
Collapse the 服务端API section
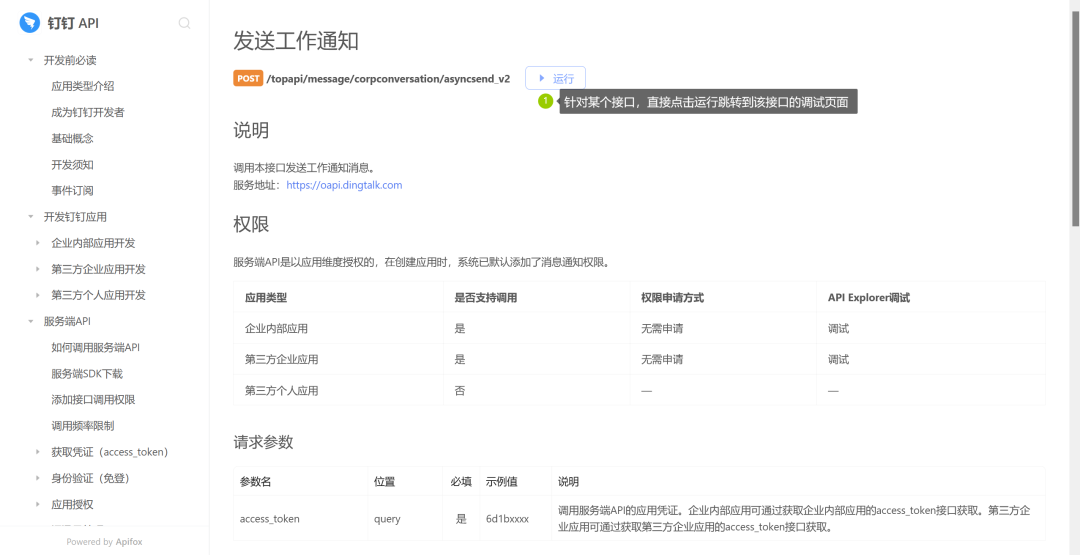click(x=30, y=322)
